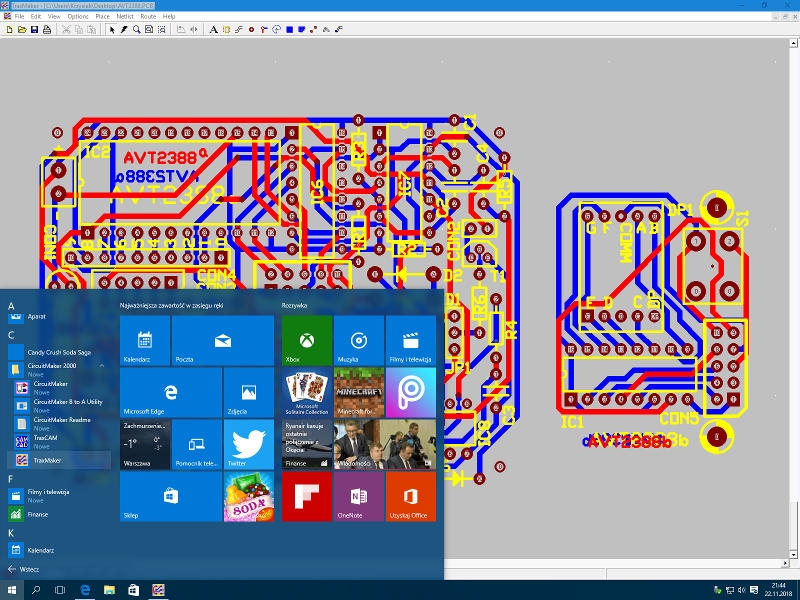Click the gray route tool icon

click(x=327, y=30)
